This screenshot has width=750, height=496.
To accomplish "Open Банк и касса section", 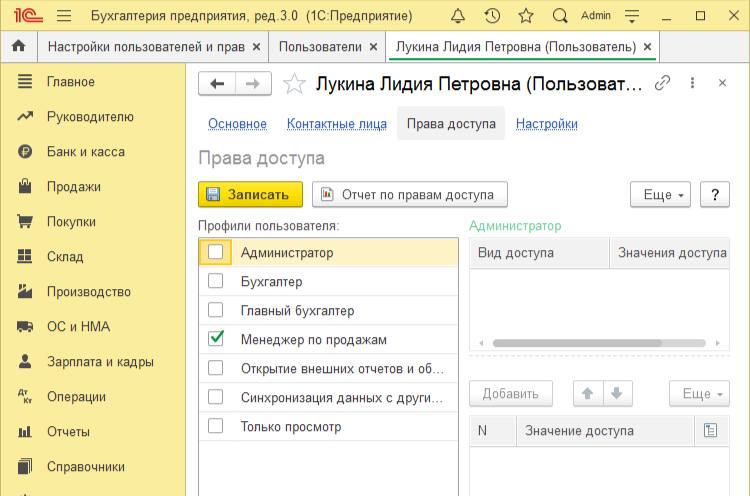I will click(x=86, y=152).
